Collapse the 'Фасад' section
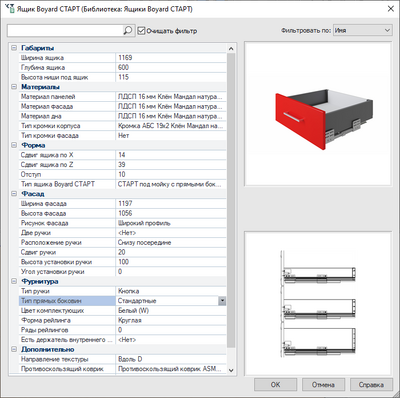The height and width of the screenshot is (398, 400). click(14, 194)
